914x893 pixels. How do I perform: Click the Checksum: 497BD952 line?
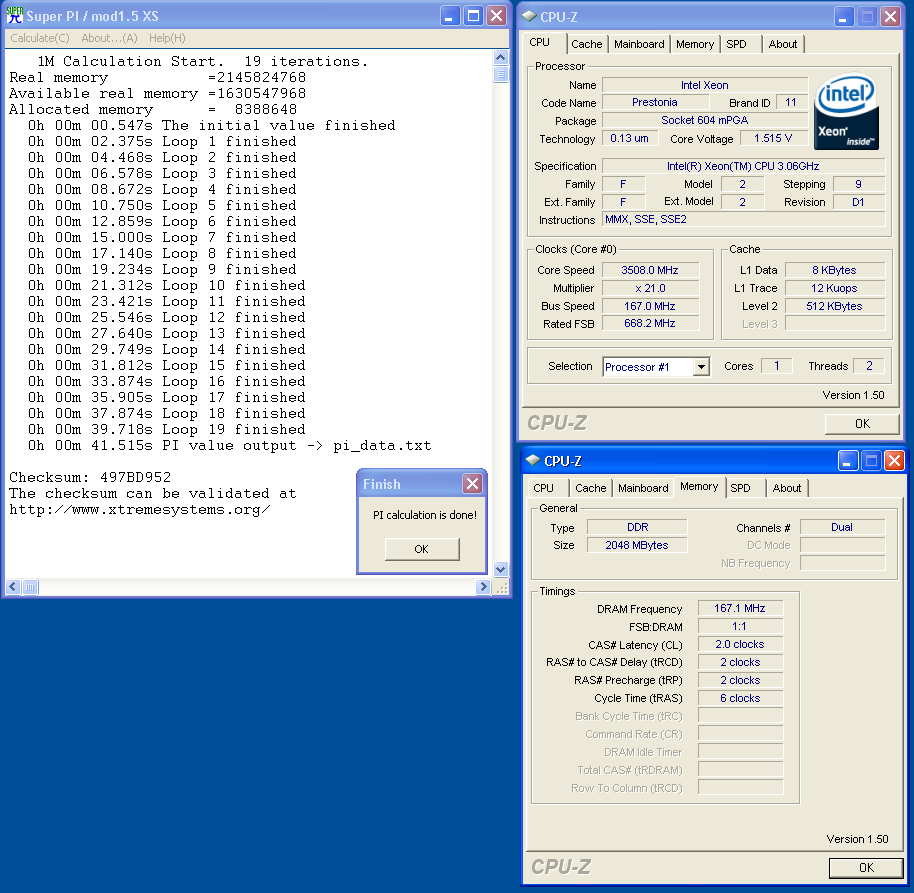click(x=90, y=477)
